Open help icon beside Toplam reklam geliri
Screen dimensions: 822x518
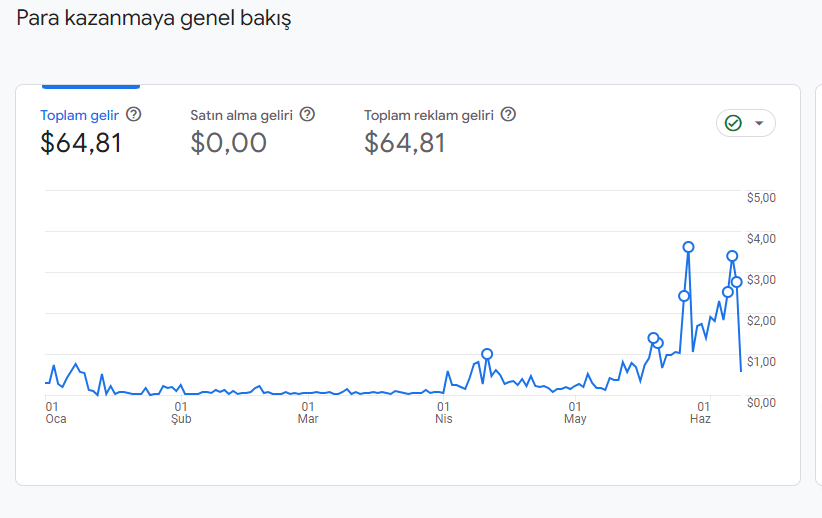(x=508, y=114)
